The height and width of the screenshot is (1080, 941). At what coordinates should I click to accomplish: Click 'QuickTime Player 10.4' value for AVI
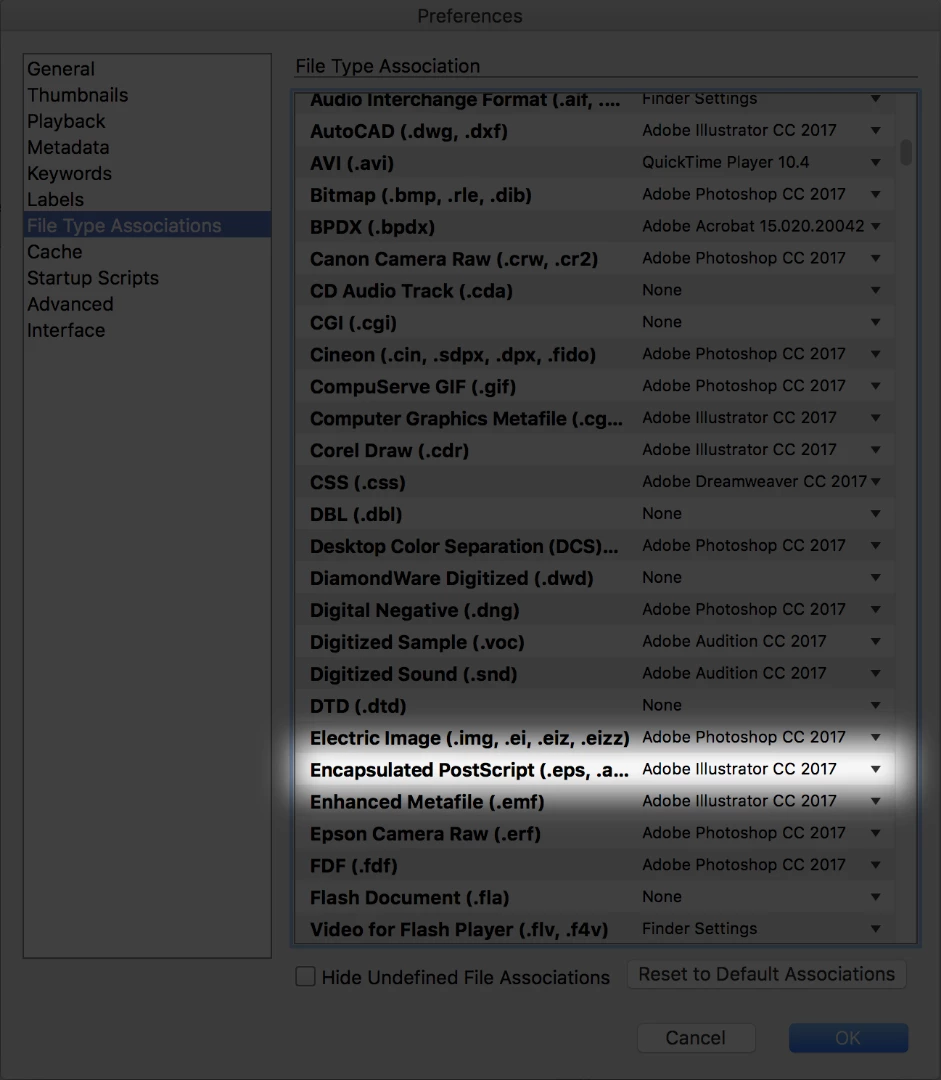pos(725,163)
